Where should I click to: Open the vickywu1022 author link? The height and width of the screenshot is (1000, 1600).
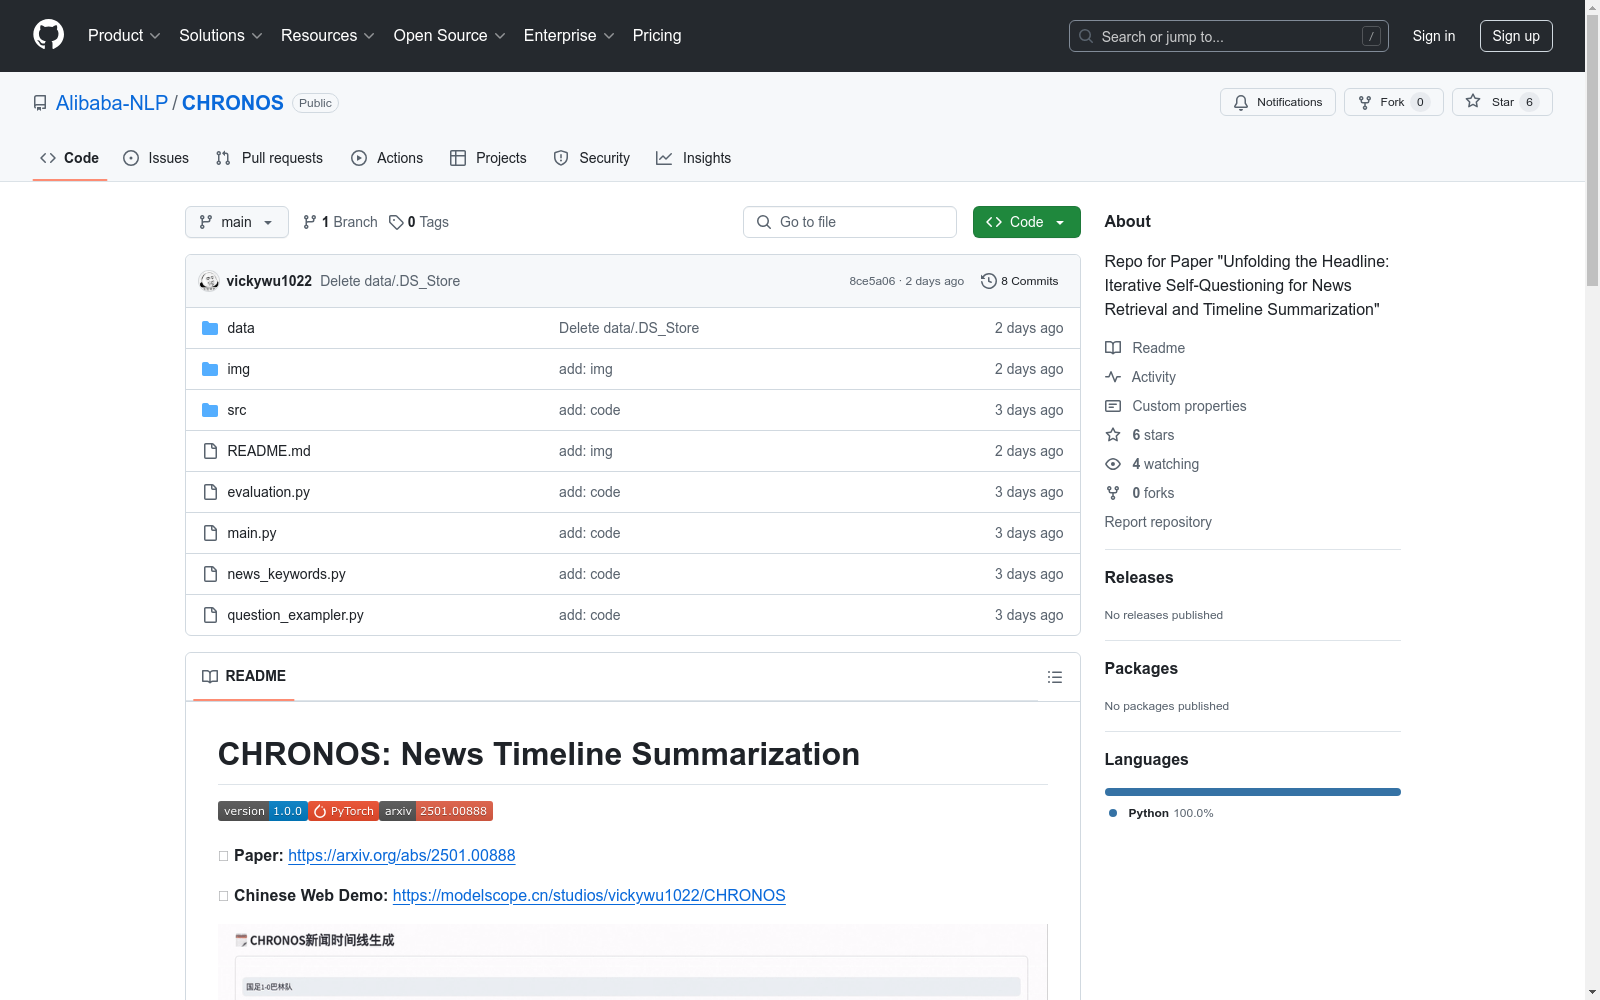tap(269, 281)
